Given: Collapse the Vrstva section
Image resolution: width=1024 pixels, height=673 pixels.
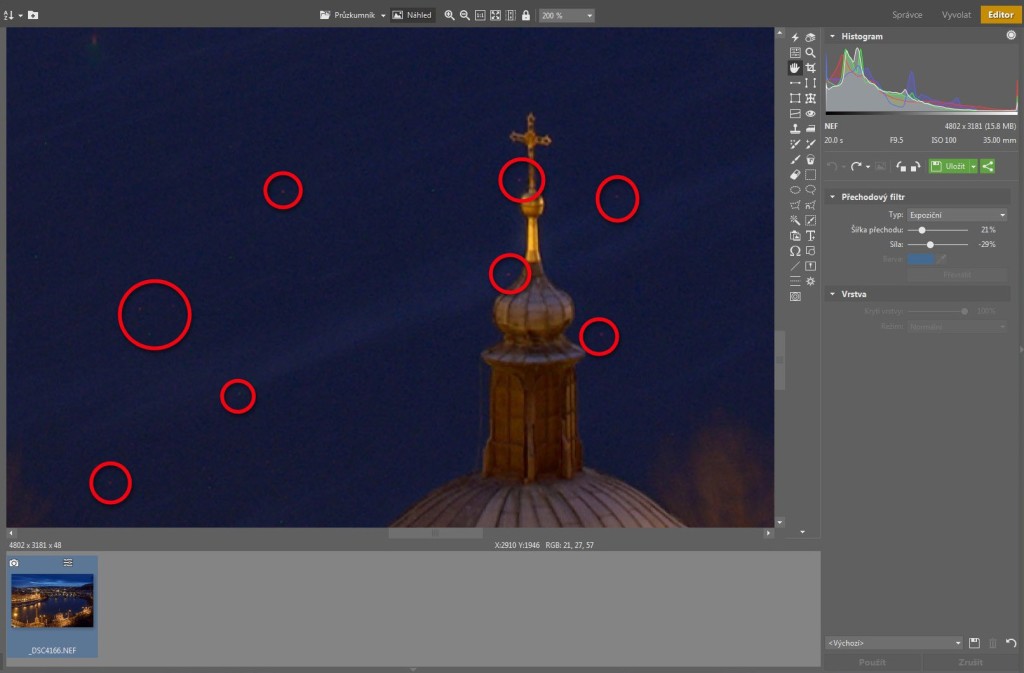Looking at the screenshot, I should point(832,294).
